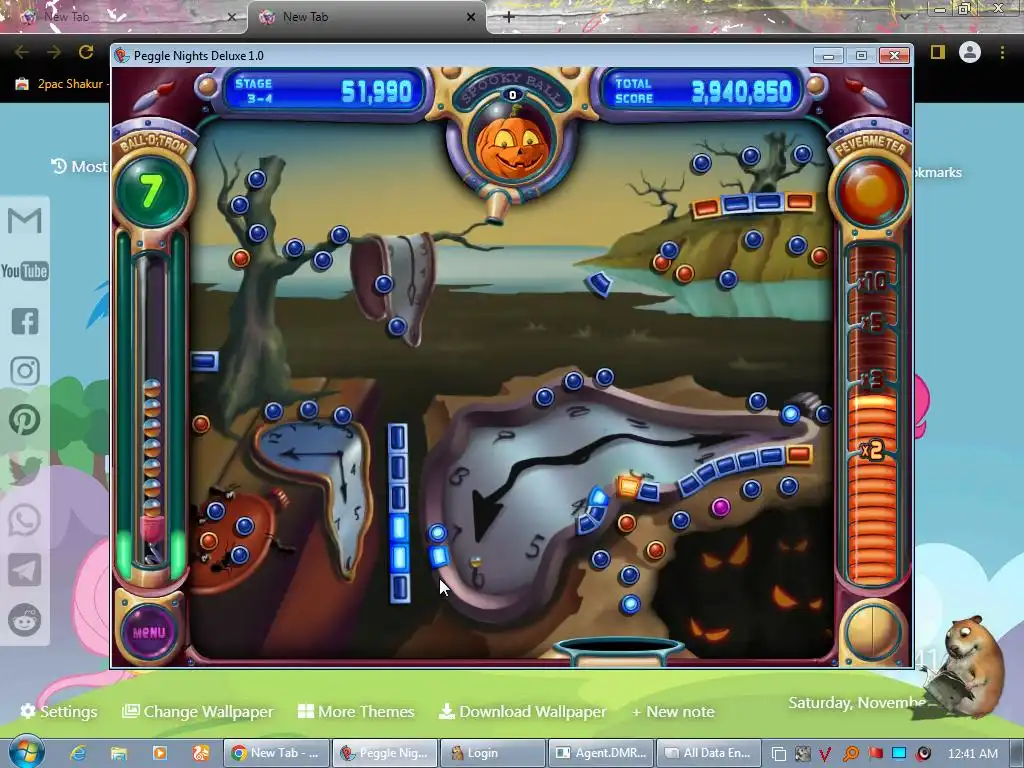Image resolution: width=1024 pixels, height=768 pixels.
Task: Open the YouTube sidebar icon
Action: 25,271
